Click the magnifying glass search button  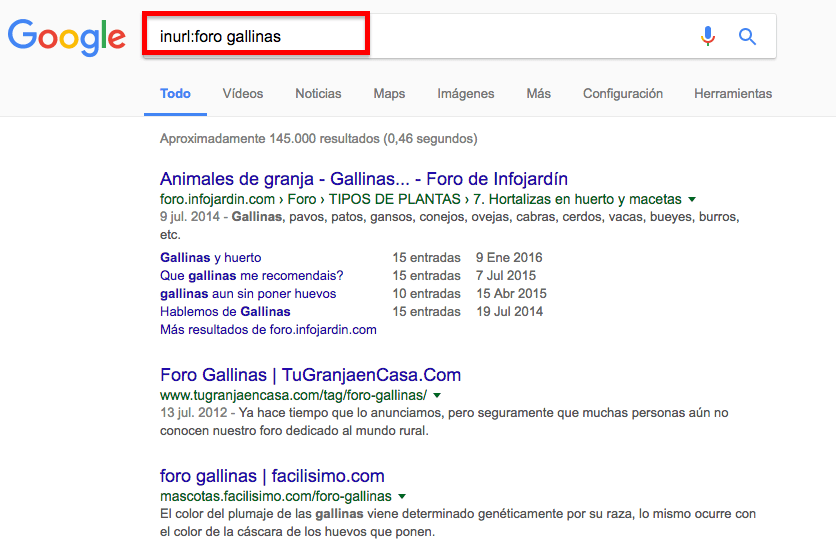click(747, 37)
